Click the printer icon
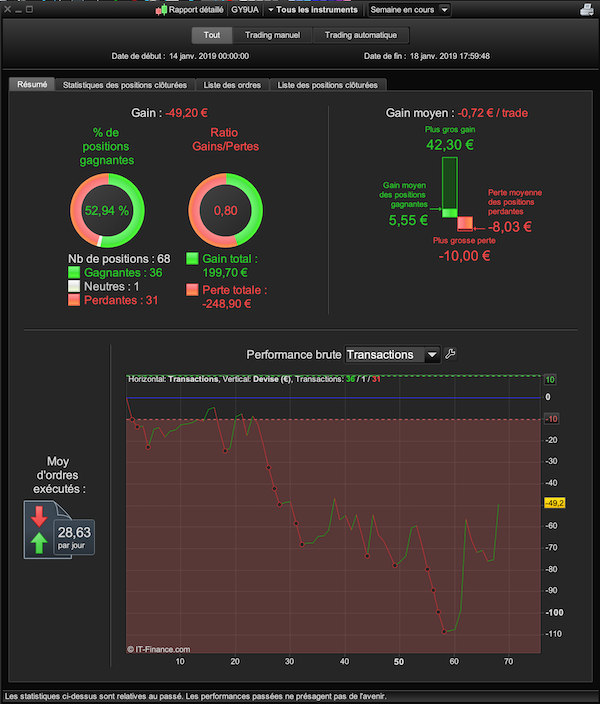The height and width of the screenshot is (704, 600). click(x=587, y=9)
